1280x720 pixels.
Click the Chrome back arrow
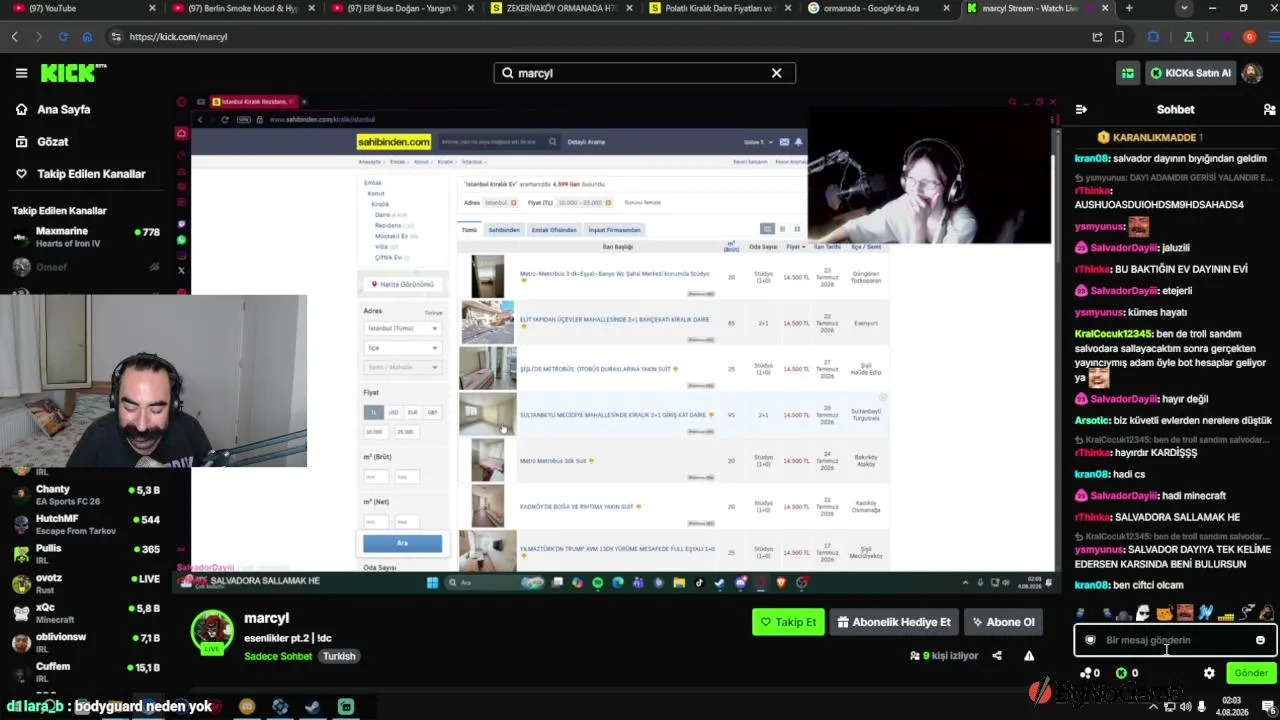coord(15,37)
